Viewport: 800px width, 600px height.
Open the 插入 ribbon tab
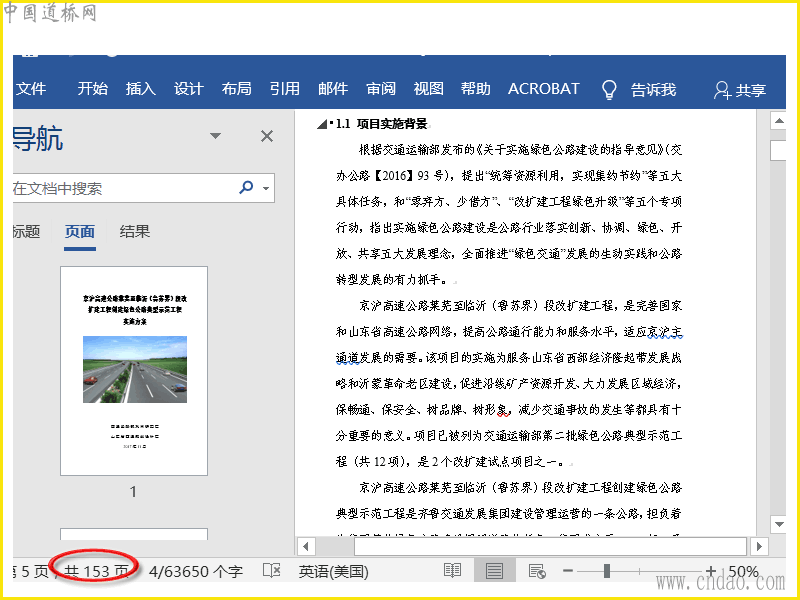pyautogui.click(x=140, y=89)
